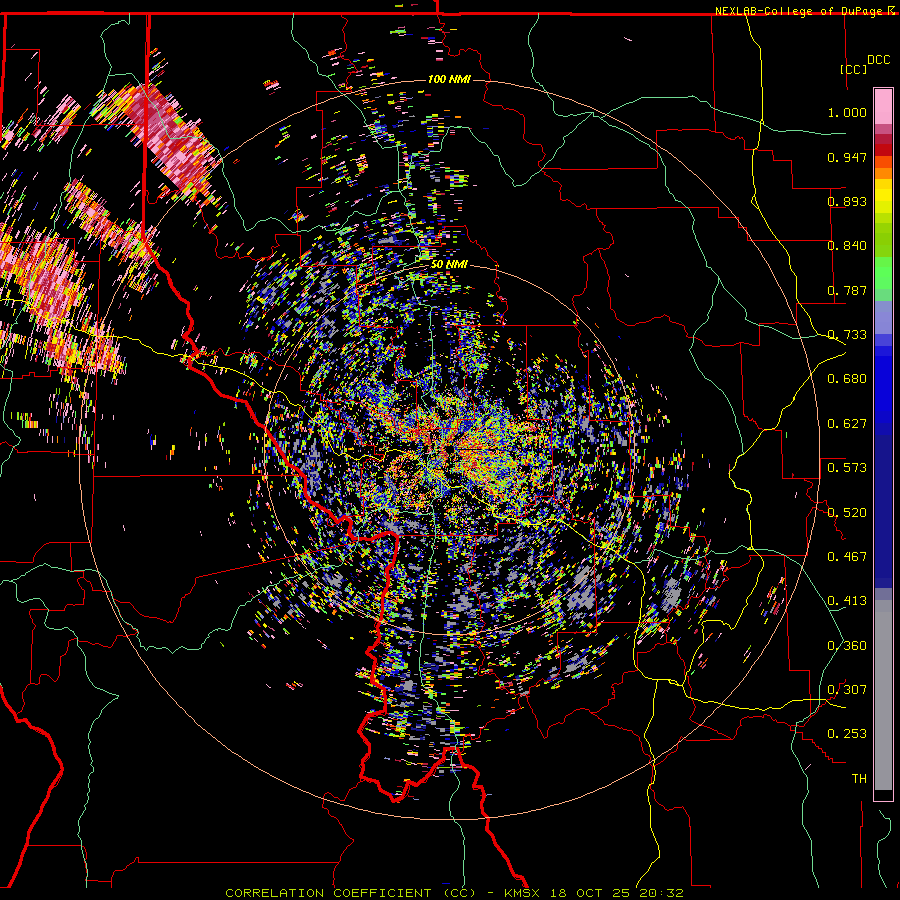The image size is (900, 900).
Task: Select the 0.573 value on the scale
Action: (x=847, y=468)
